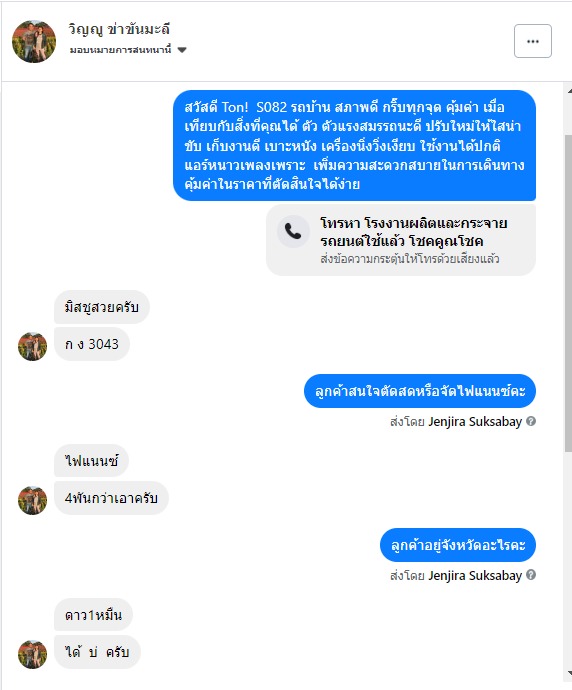572x690 pixels.
Task: Select the blue province question message
Action: (458, 545)
